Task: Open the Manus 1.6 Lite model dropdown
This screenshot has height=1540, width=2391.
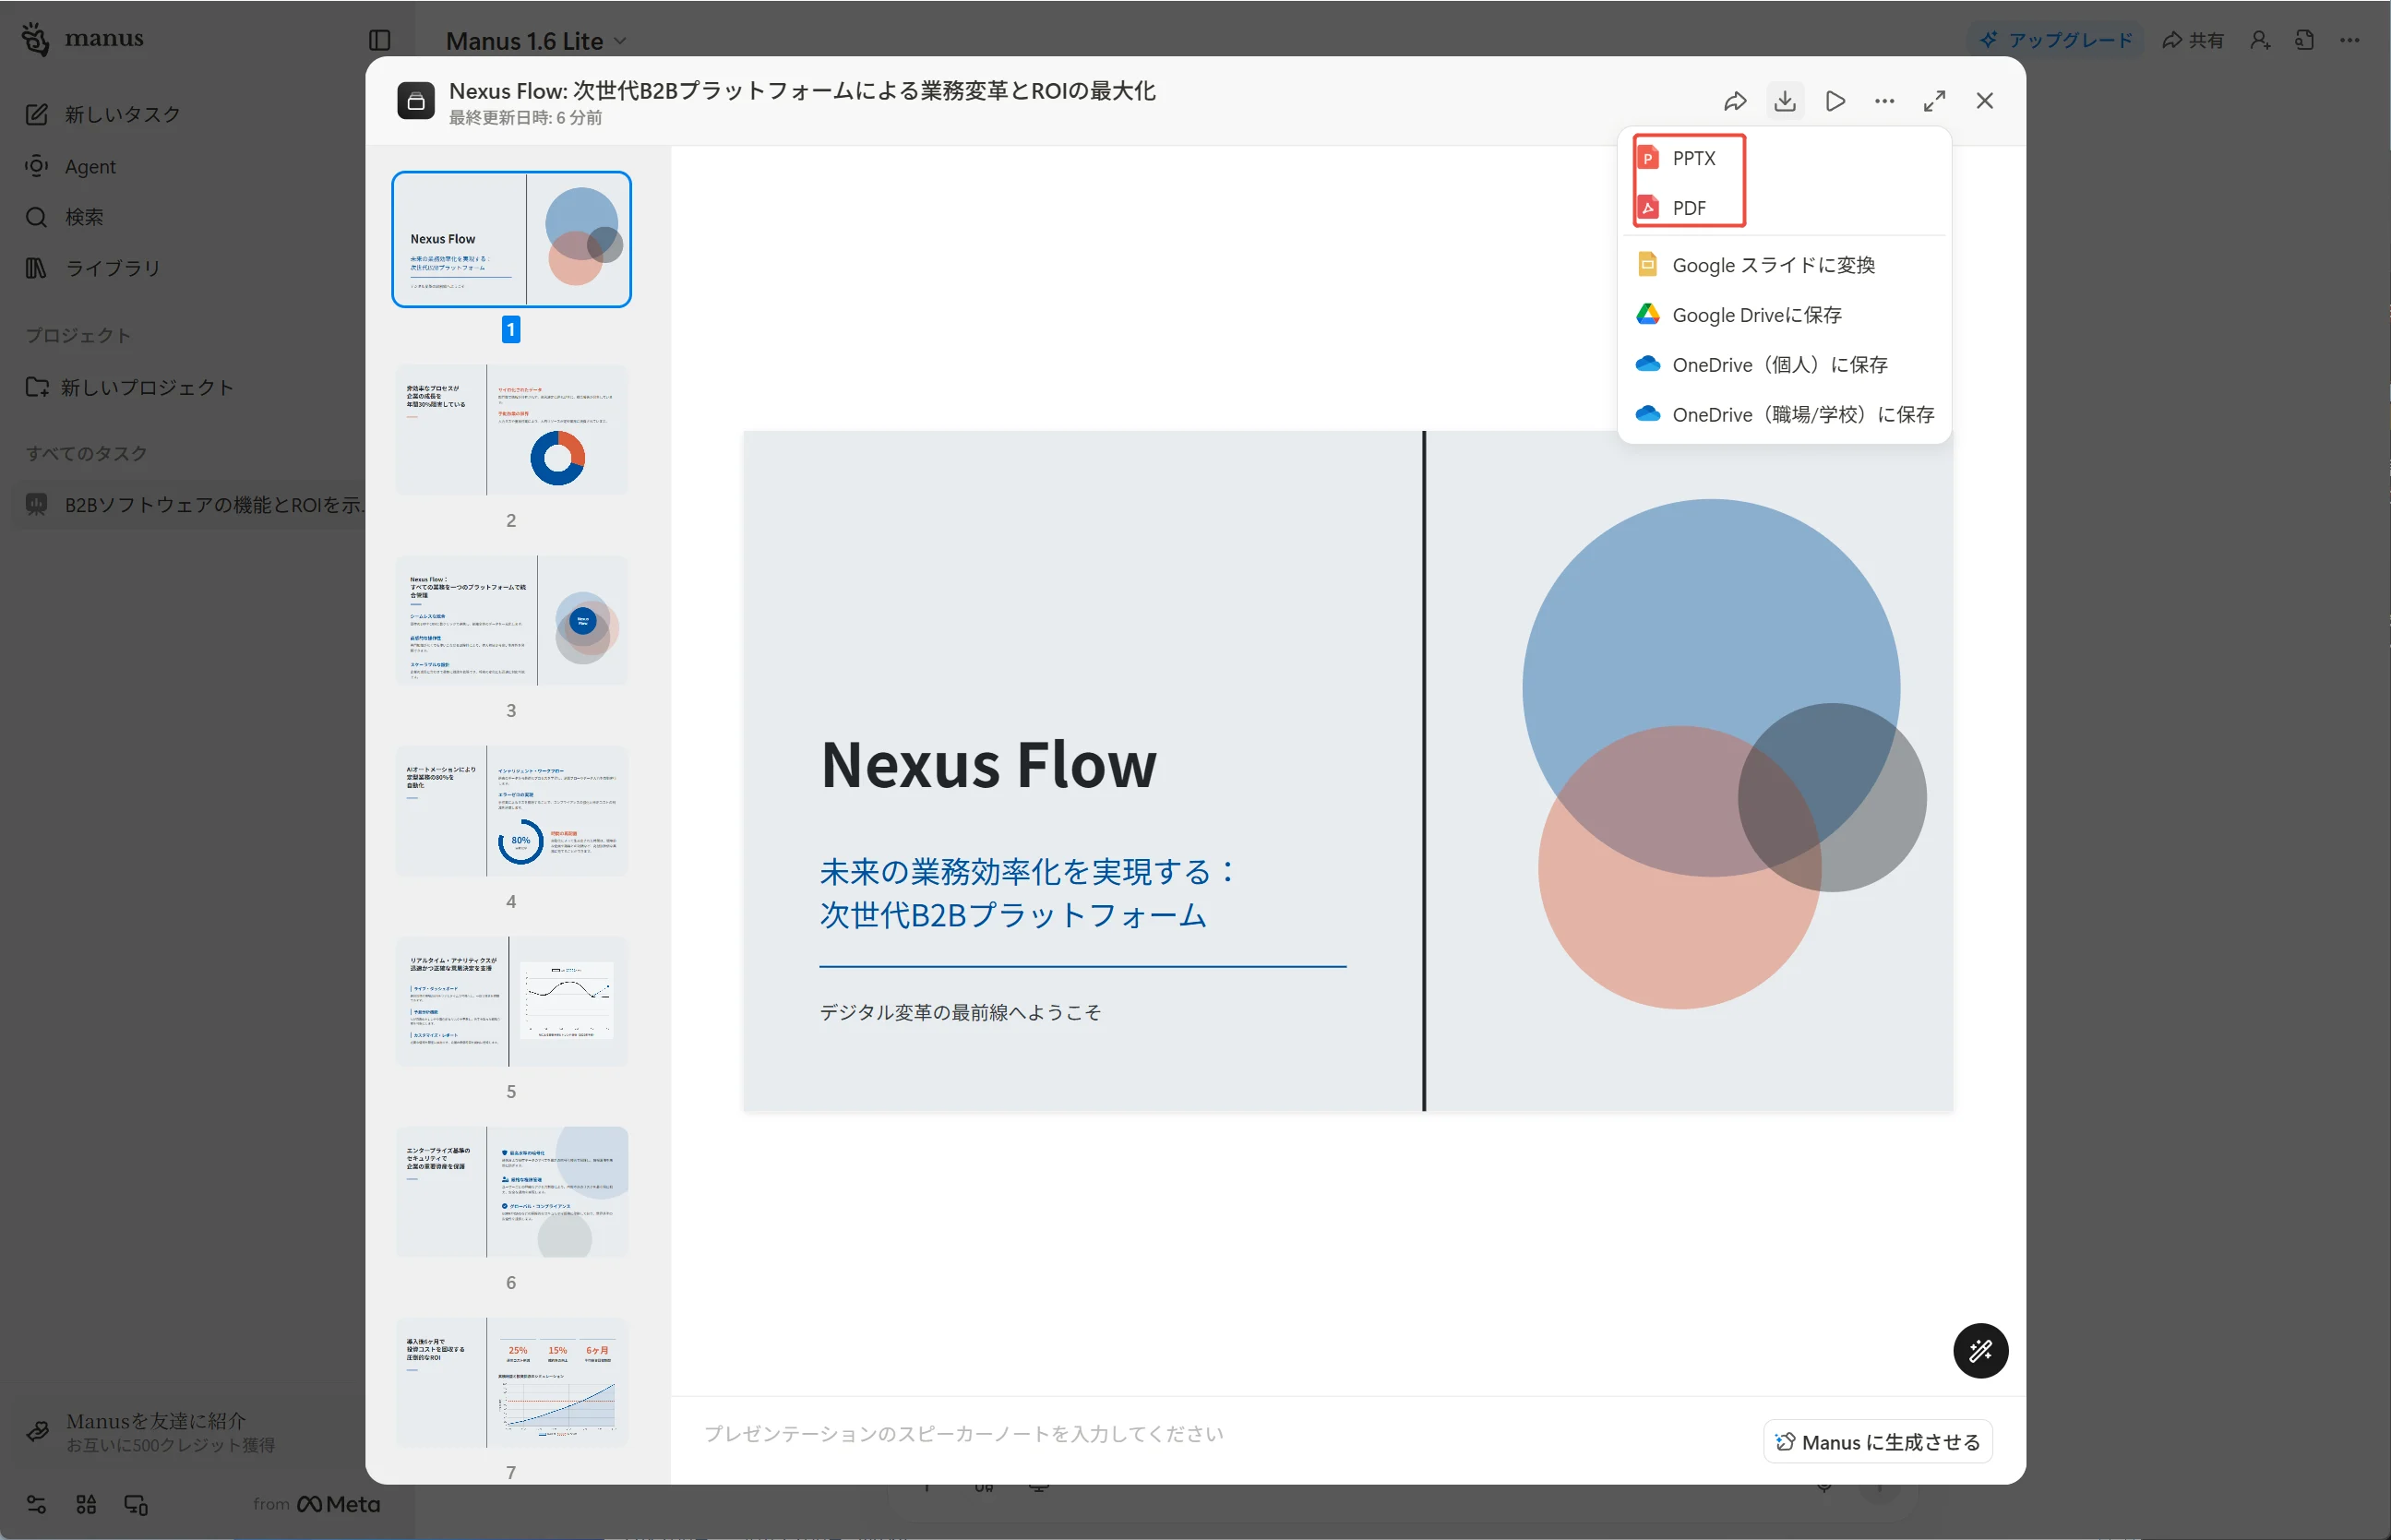Action: (536, 41)
